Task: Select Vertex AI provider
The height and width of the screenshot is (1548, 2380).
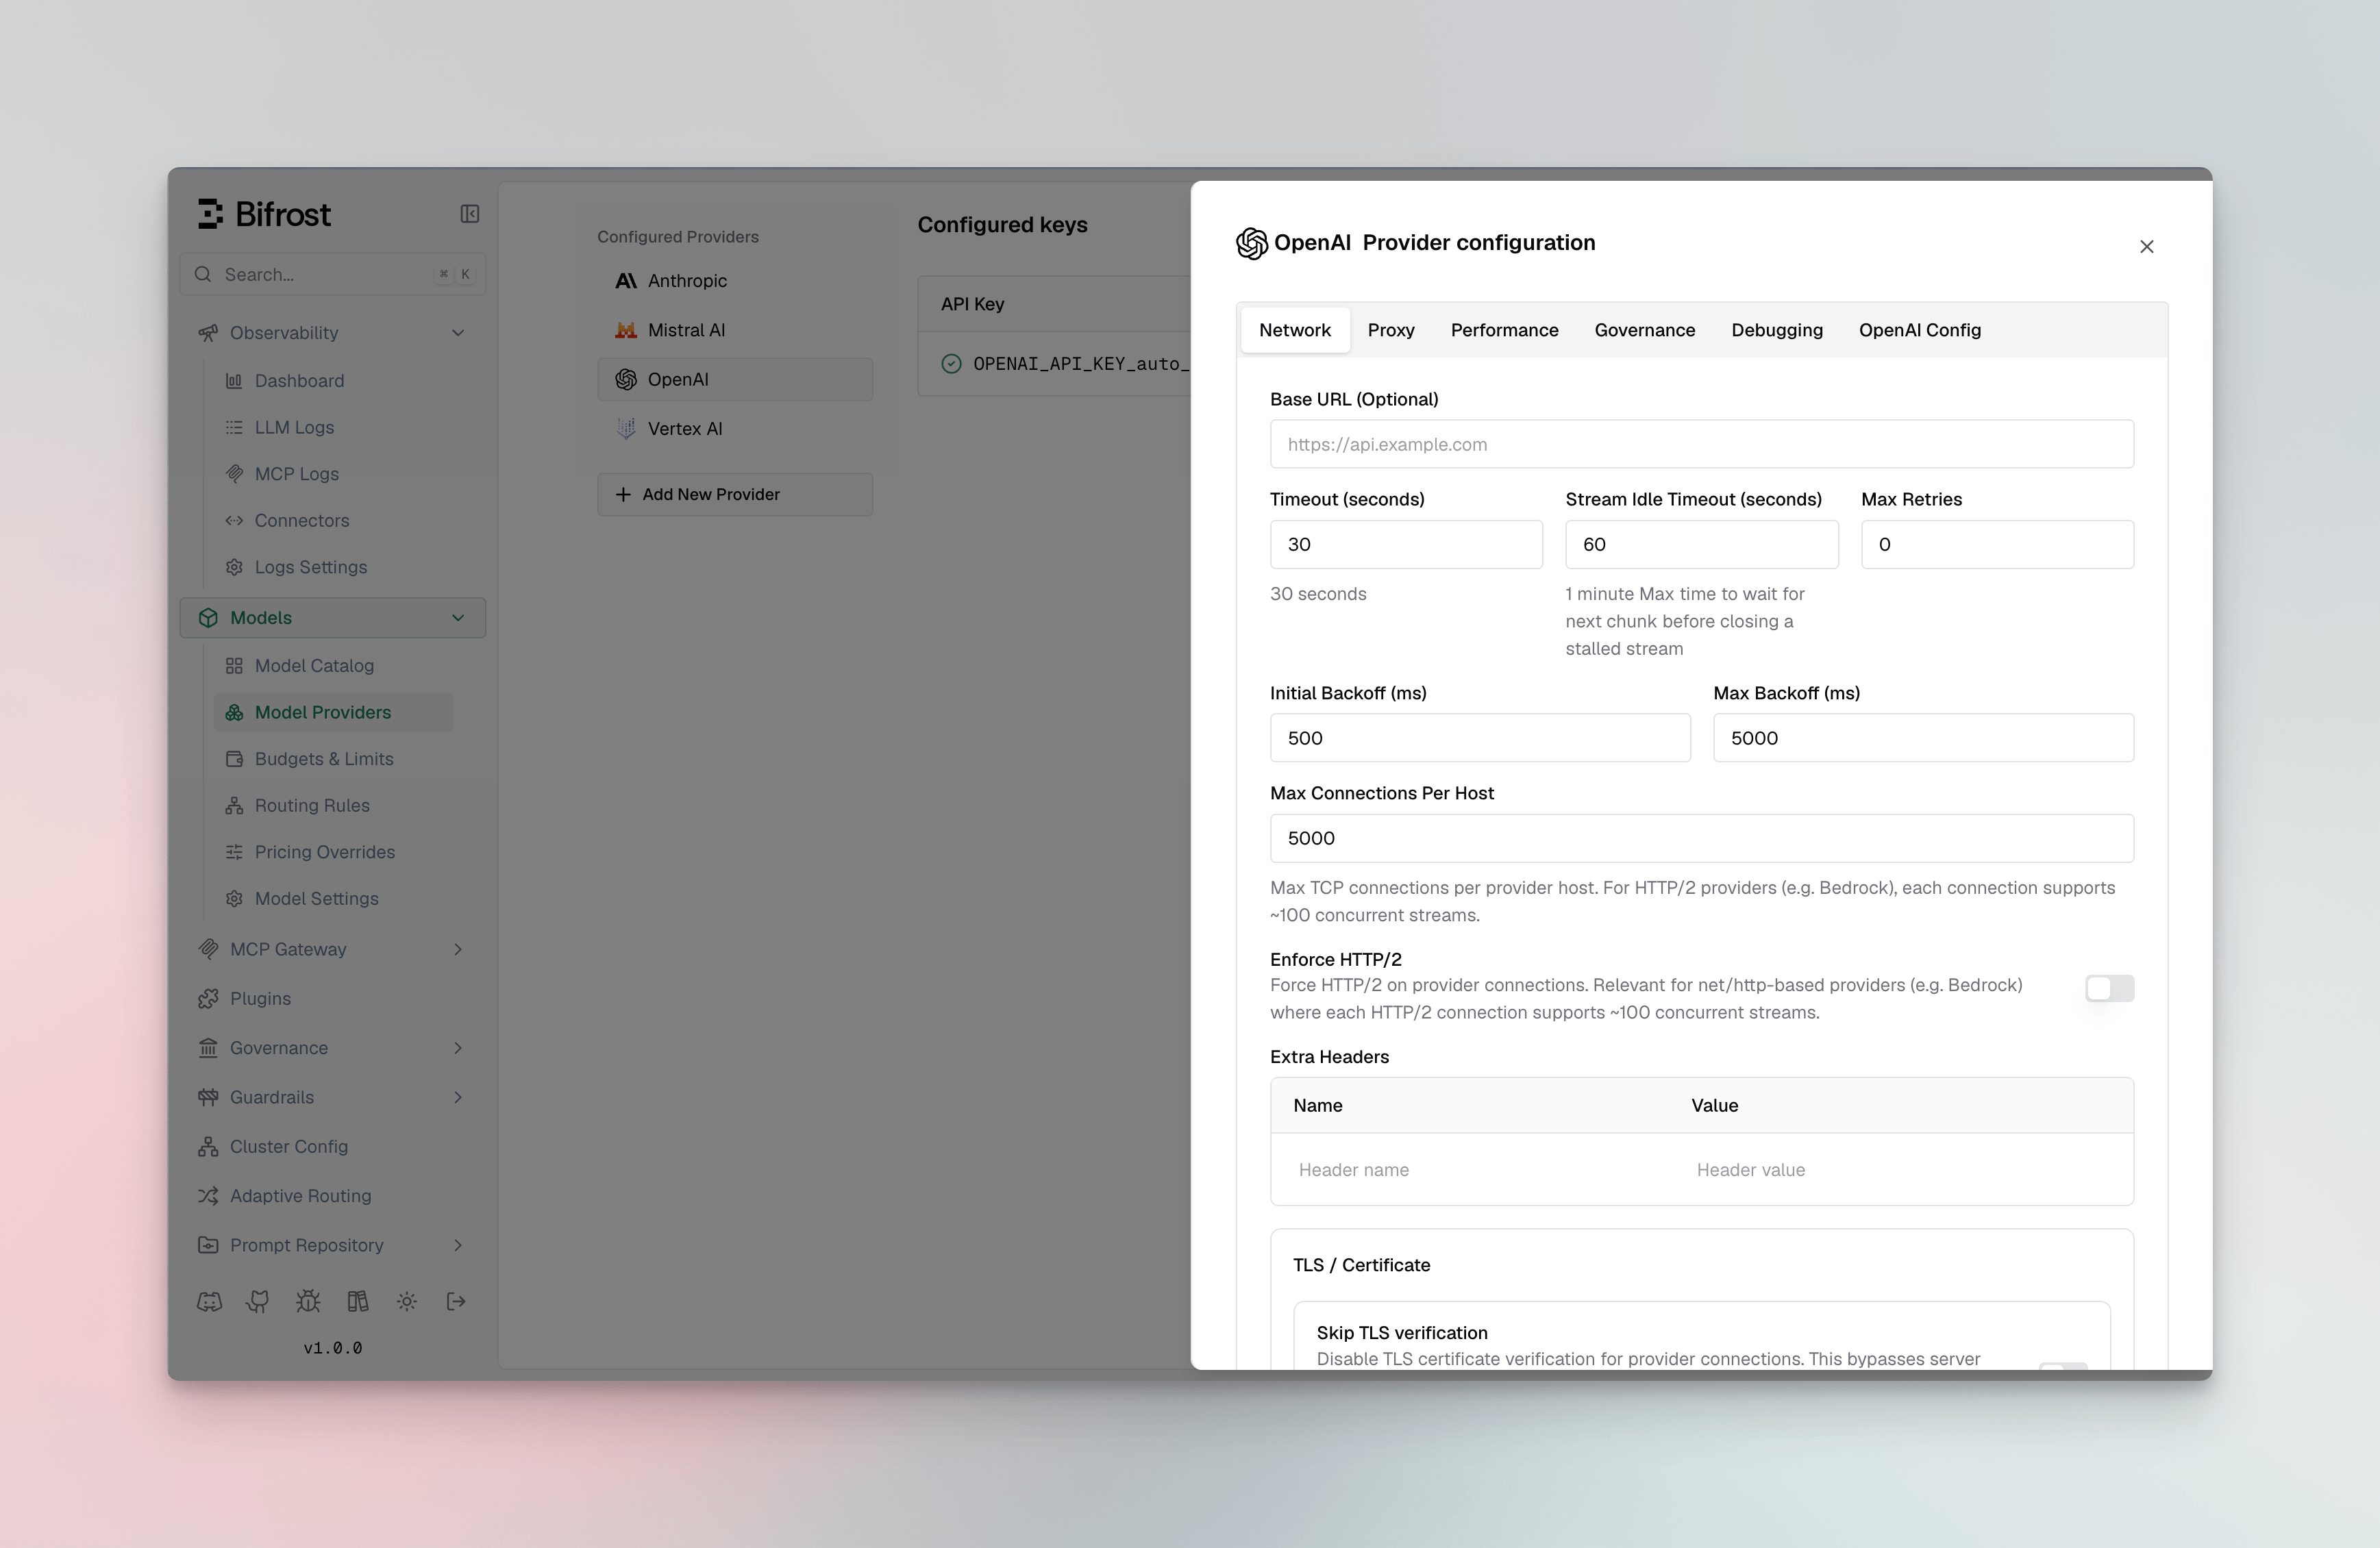Action: click(735, 429)
